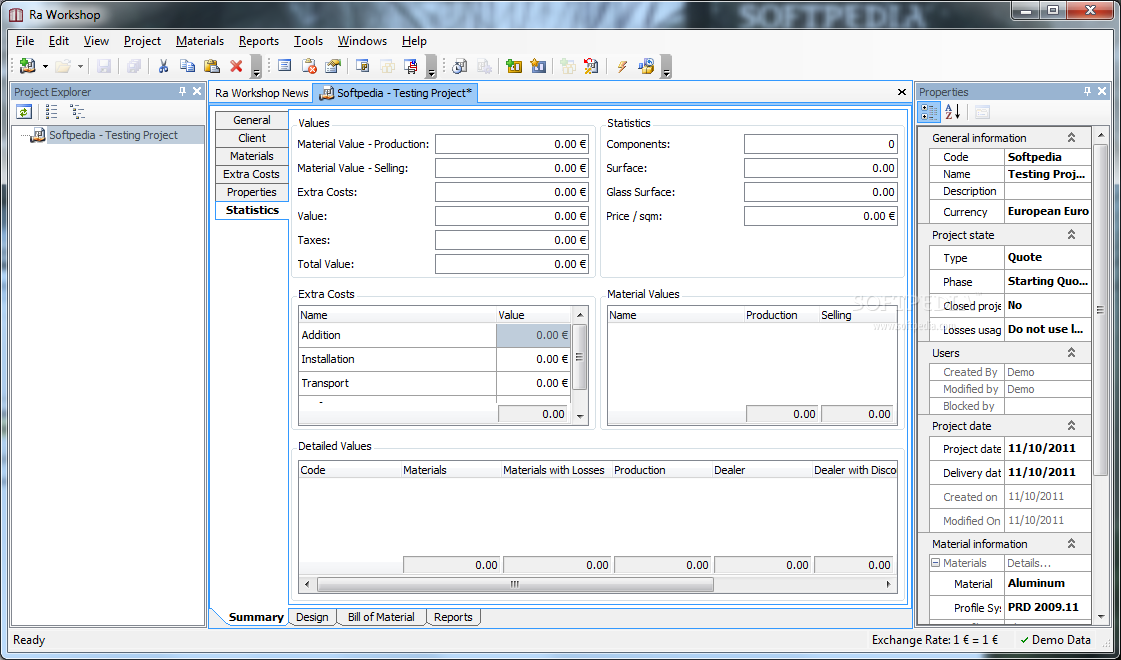Click the green plus add component icon
Screen dimensions: 1121x660
tap(513, 67)
